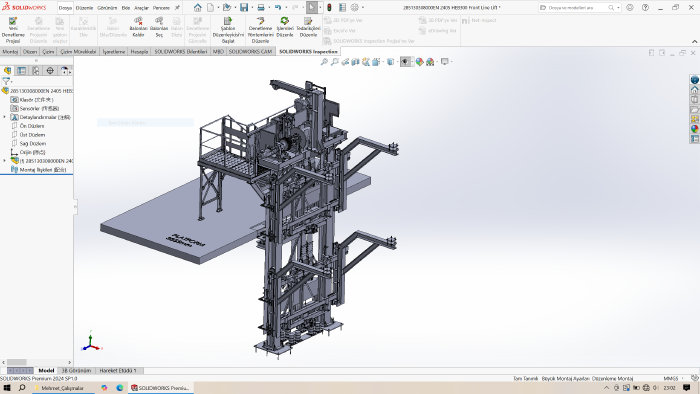Click the Rebuild traffic light icon
Image resolution: width=700 pixels, height=394 pixels.
pos(329,8)
